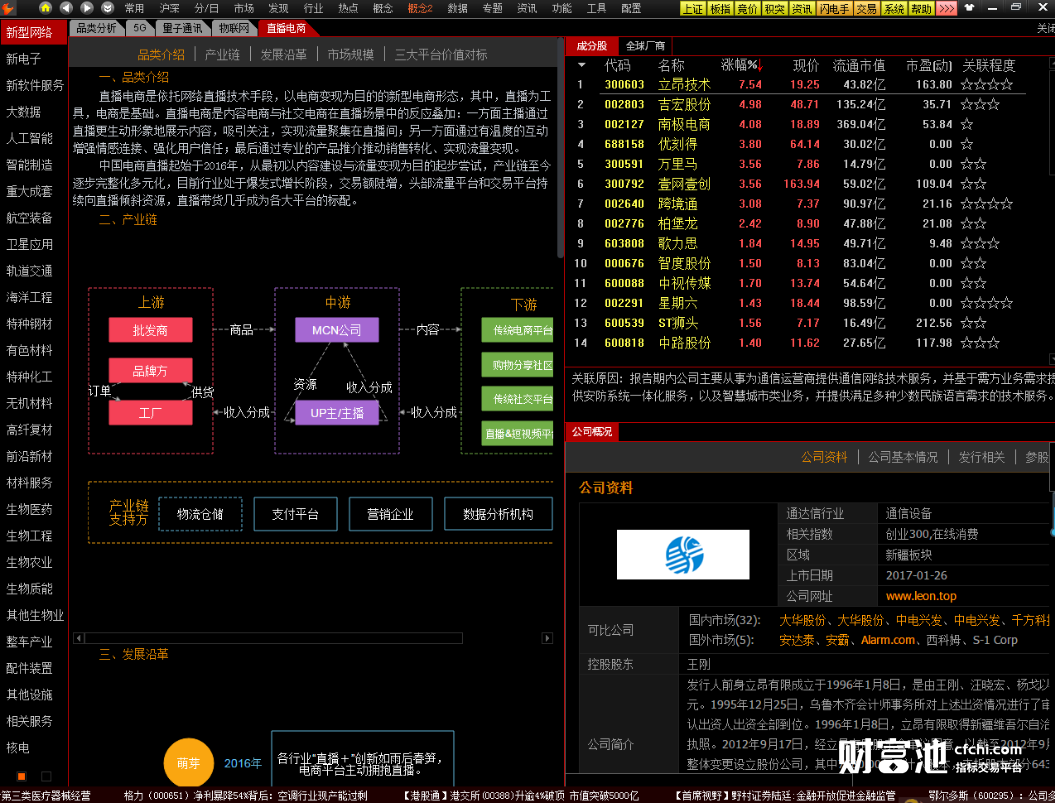The image size is (1055, 803).
Task: Click the 闪电手 button
Action: tap(834, 9)
